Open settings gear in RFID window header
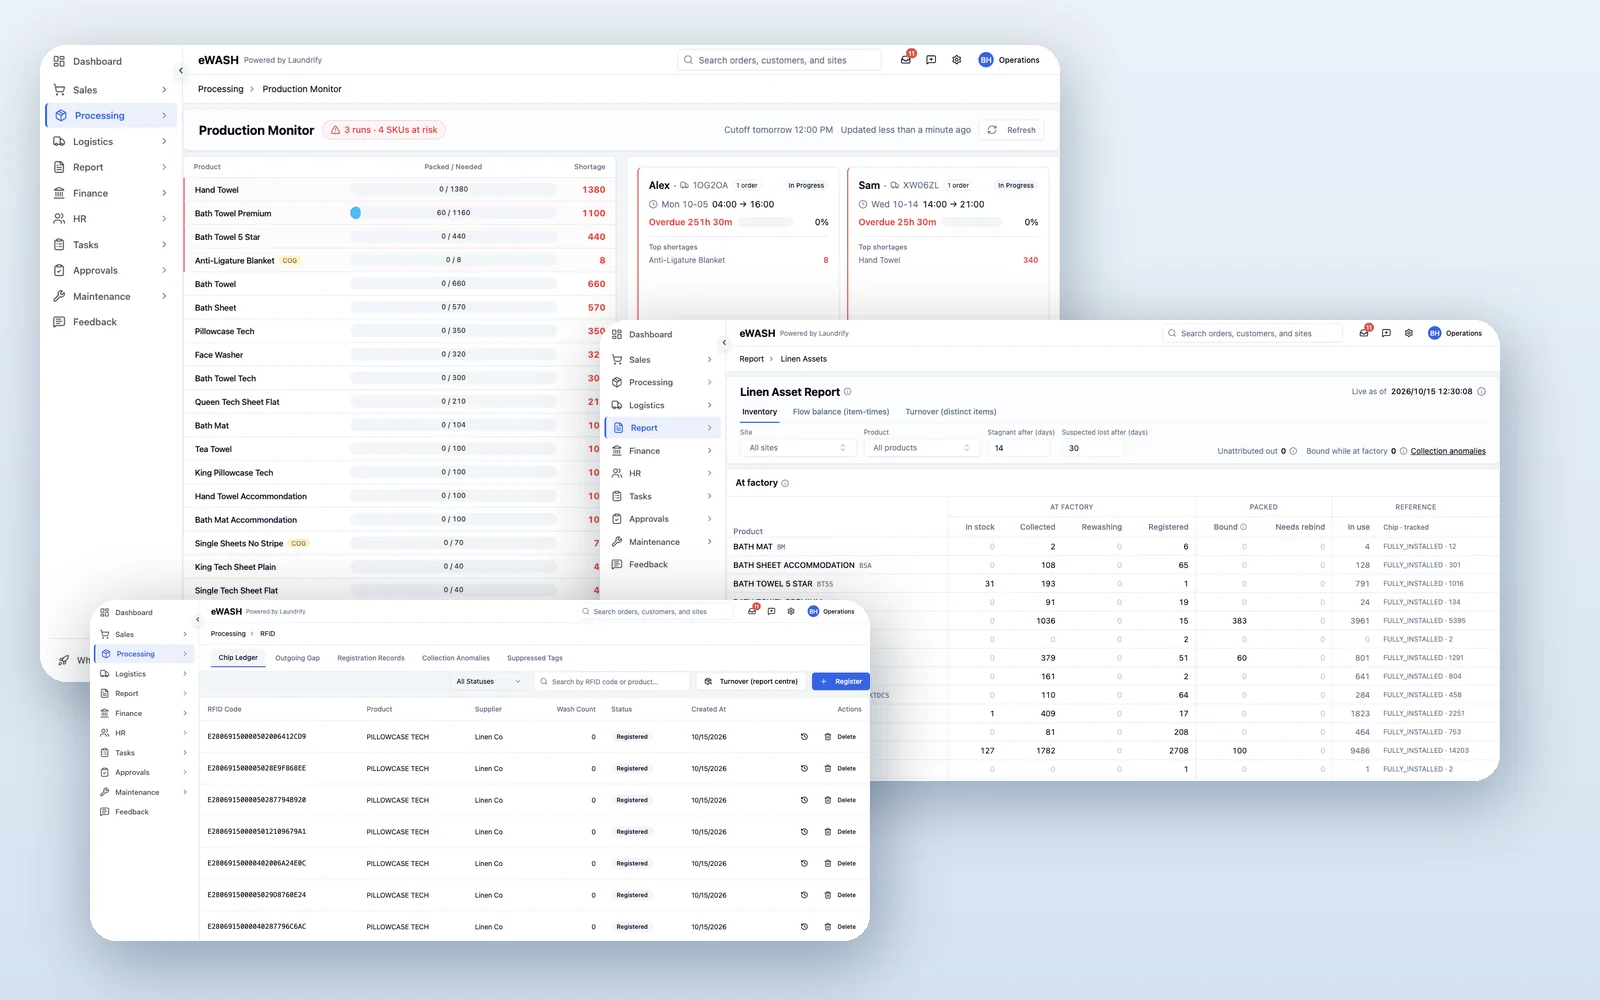 (x=791, y=611)
